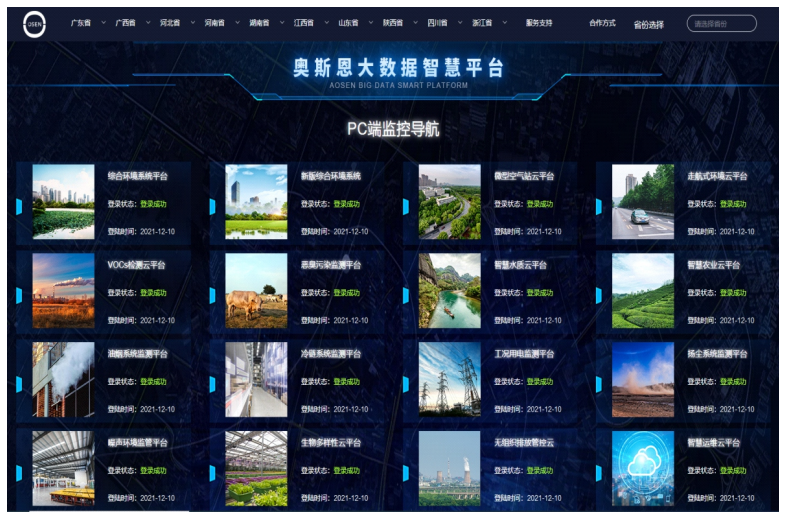Click blue arrow marker beside VOCs检测云平台
Screen dimensions: 785x519
tap(19, 296)
